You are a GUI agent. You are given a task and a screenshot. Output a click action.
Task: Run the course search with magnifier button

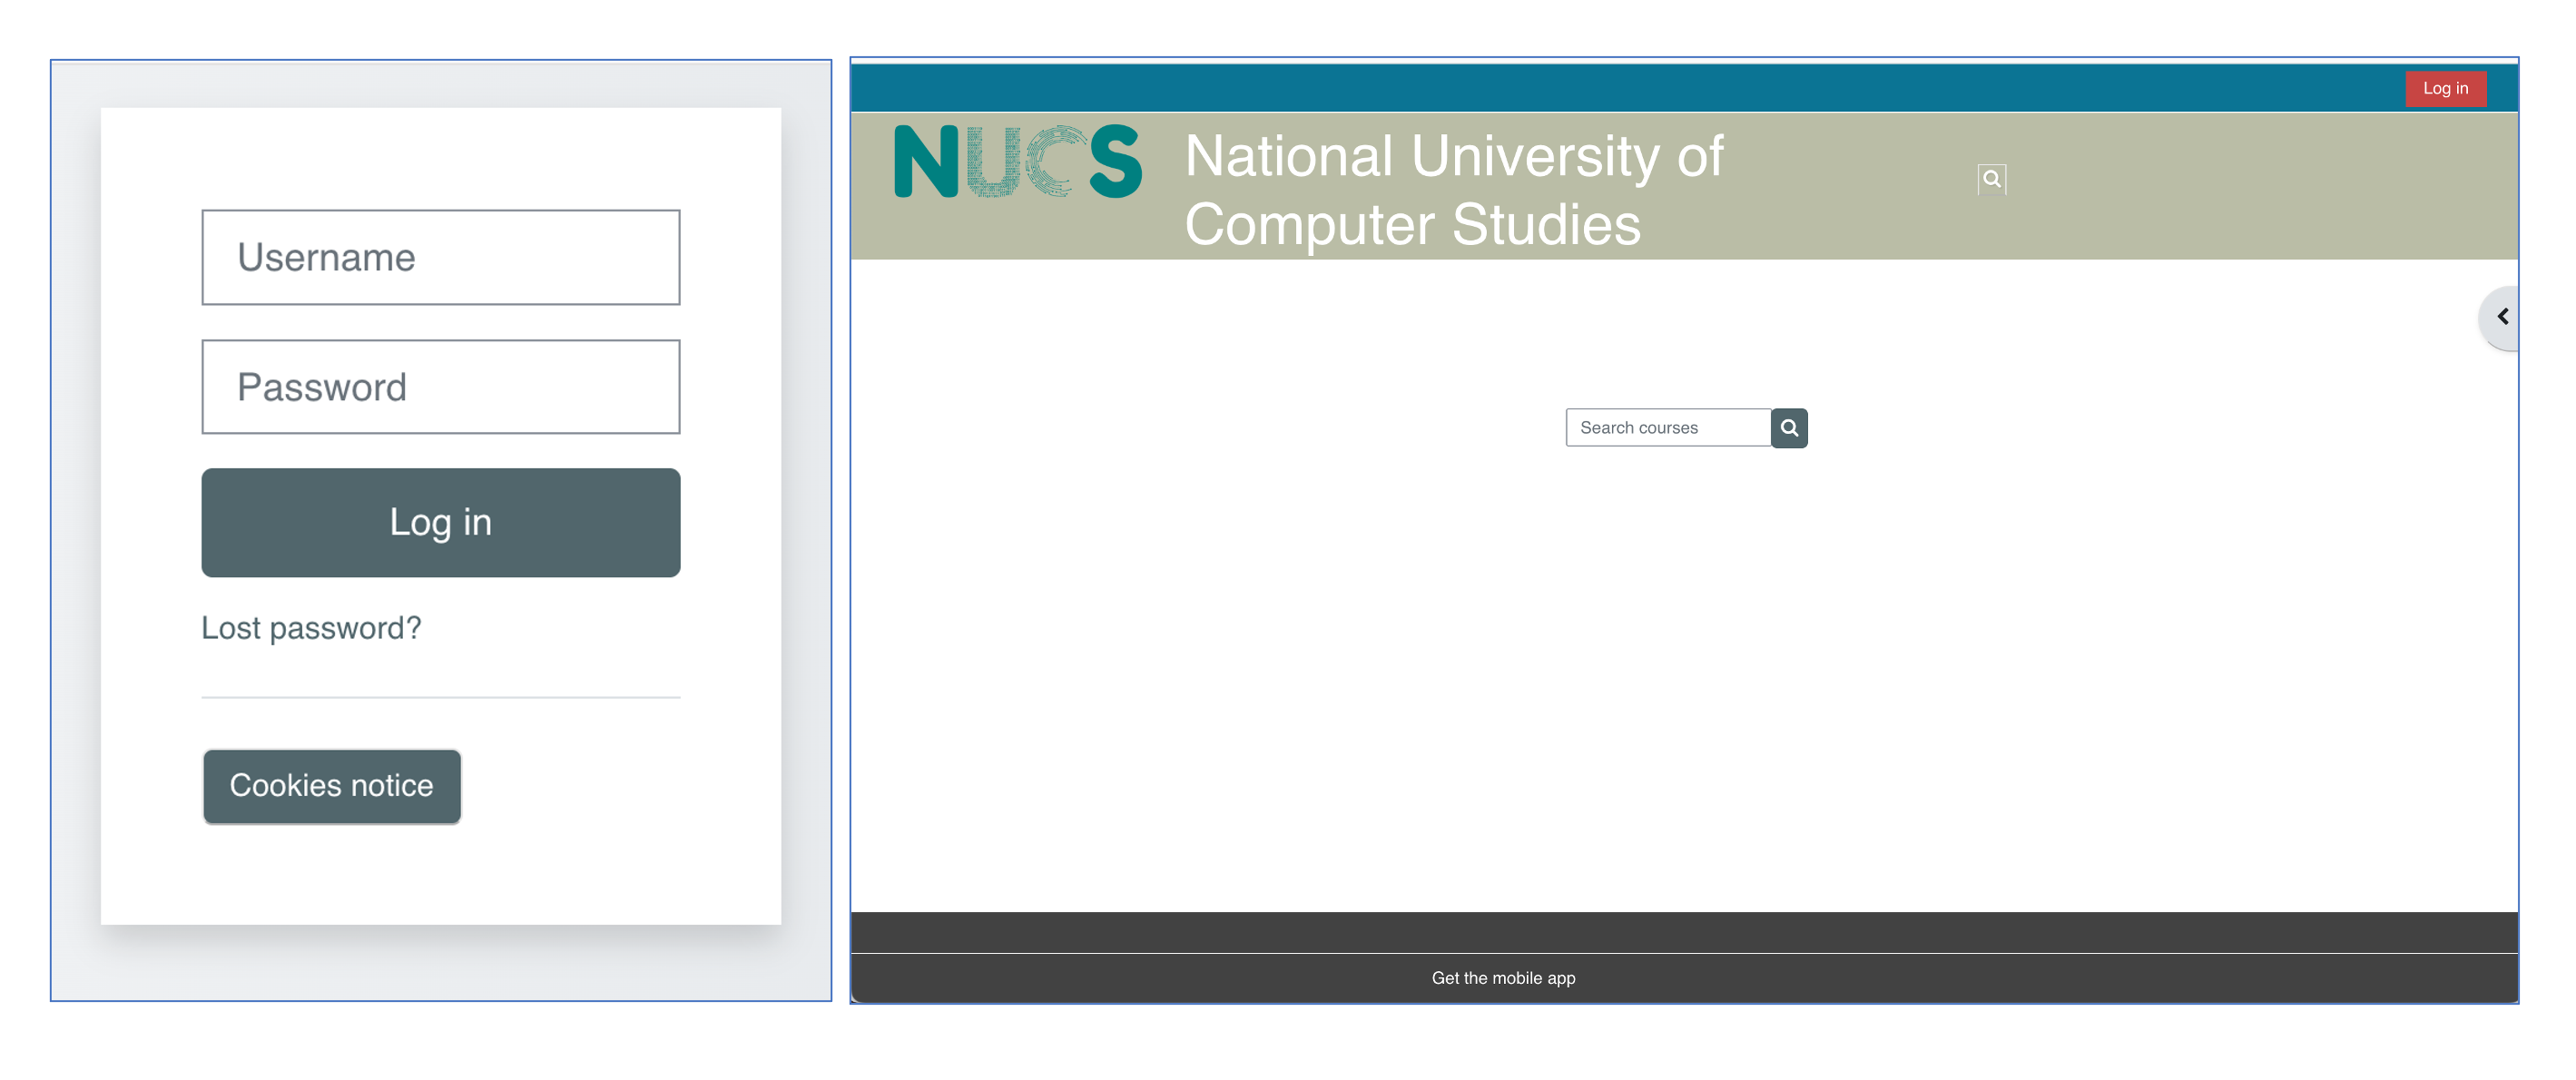[1789, 428]
